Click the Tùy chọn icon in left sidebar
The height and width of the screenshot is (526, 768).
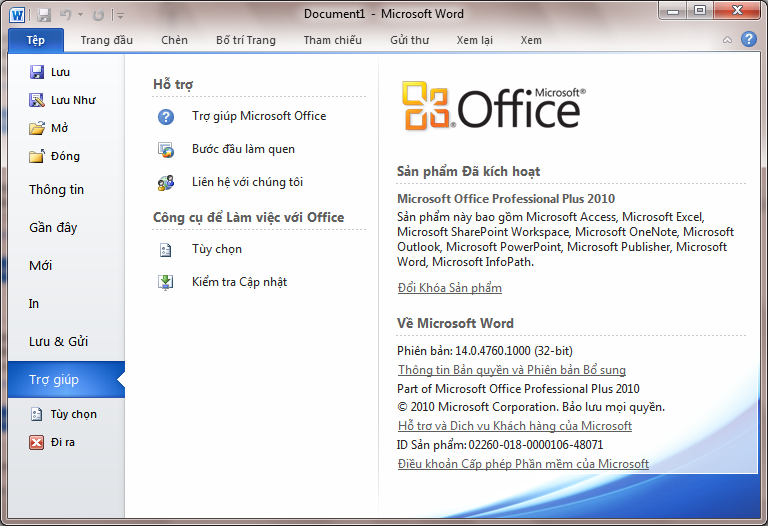pos(36,414)
